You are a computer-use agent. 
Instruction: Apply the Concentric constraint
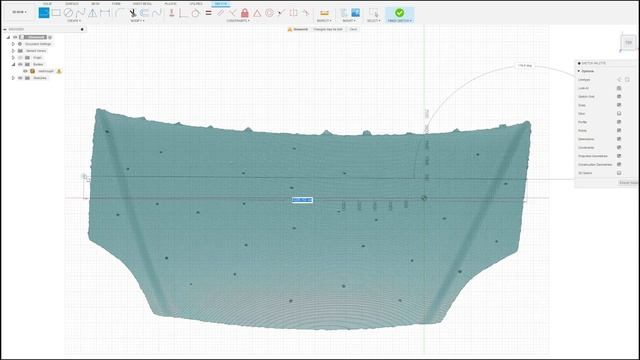(x=269, y=13)
